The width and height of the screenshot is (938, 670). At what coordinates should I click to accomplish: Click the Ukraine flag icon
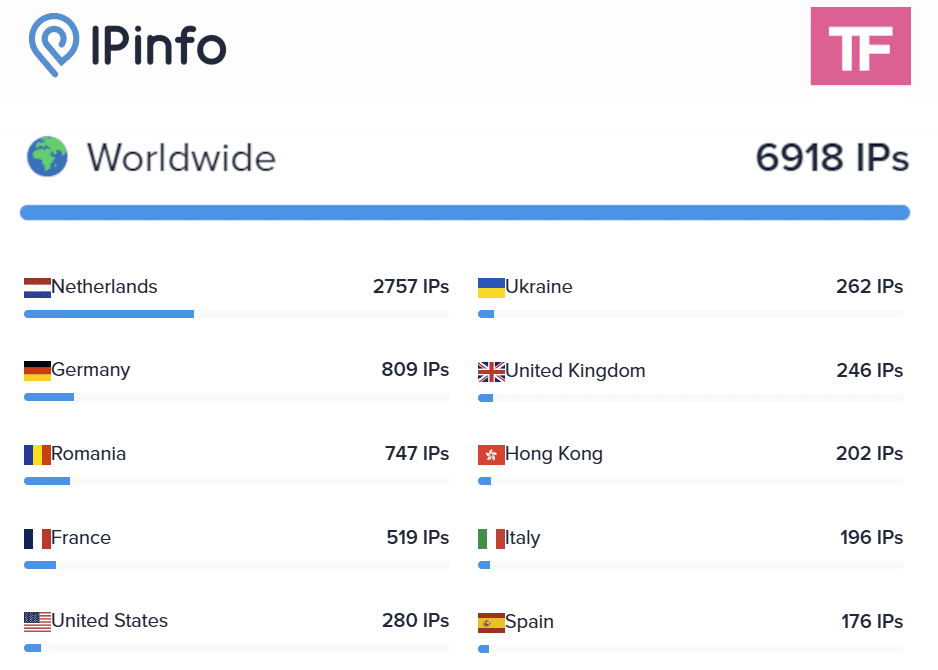[491, 288]
